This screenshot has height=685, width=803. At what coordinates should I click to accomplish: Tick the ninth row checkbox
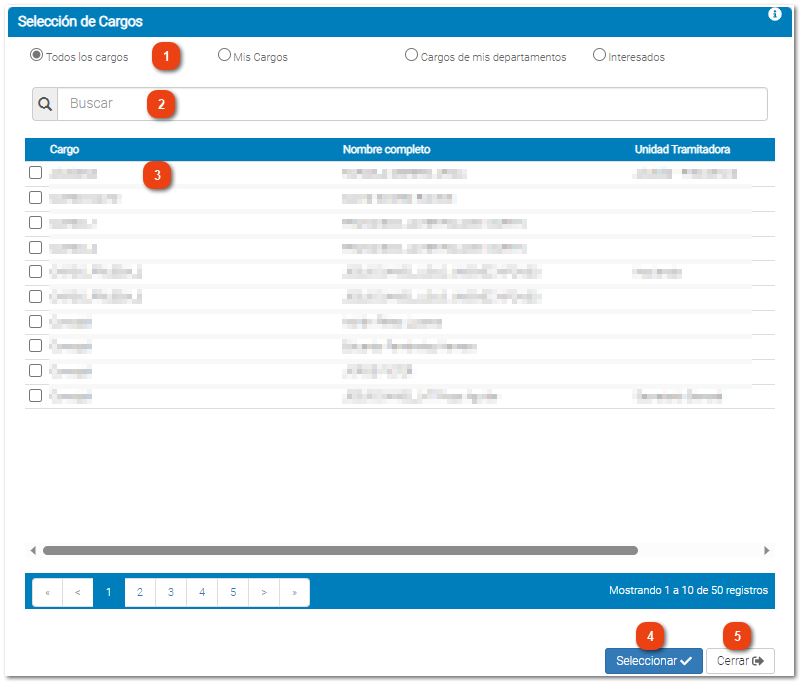[35, 371]
